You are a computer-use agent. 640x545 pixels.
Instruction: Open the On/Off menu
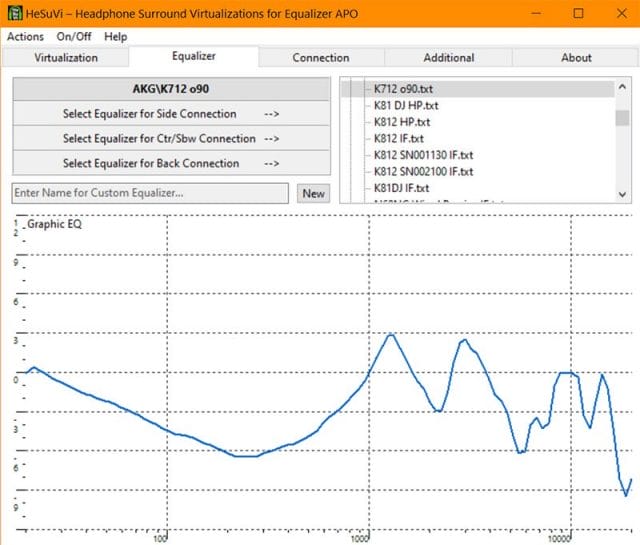tap(74, 36)
